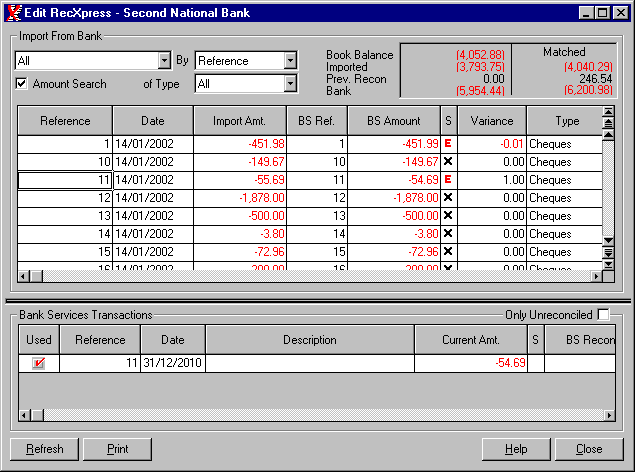Click the Refresh button
Image resolution: width=635 pixels, height=472 pixels.
(x=45, y=449)
